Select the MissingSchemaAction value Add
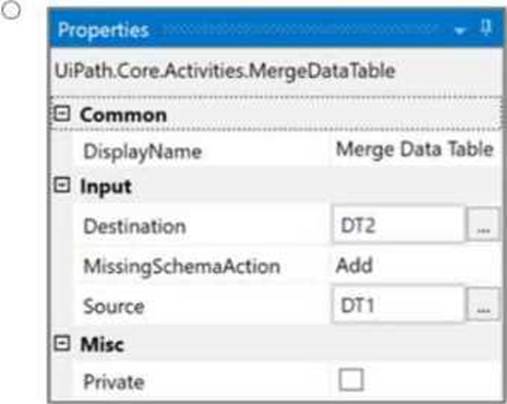507x404 pixels. click(354, 266)
